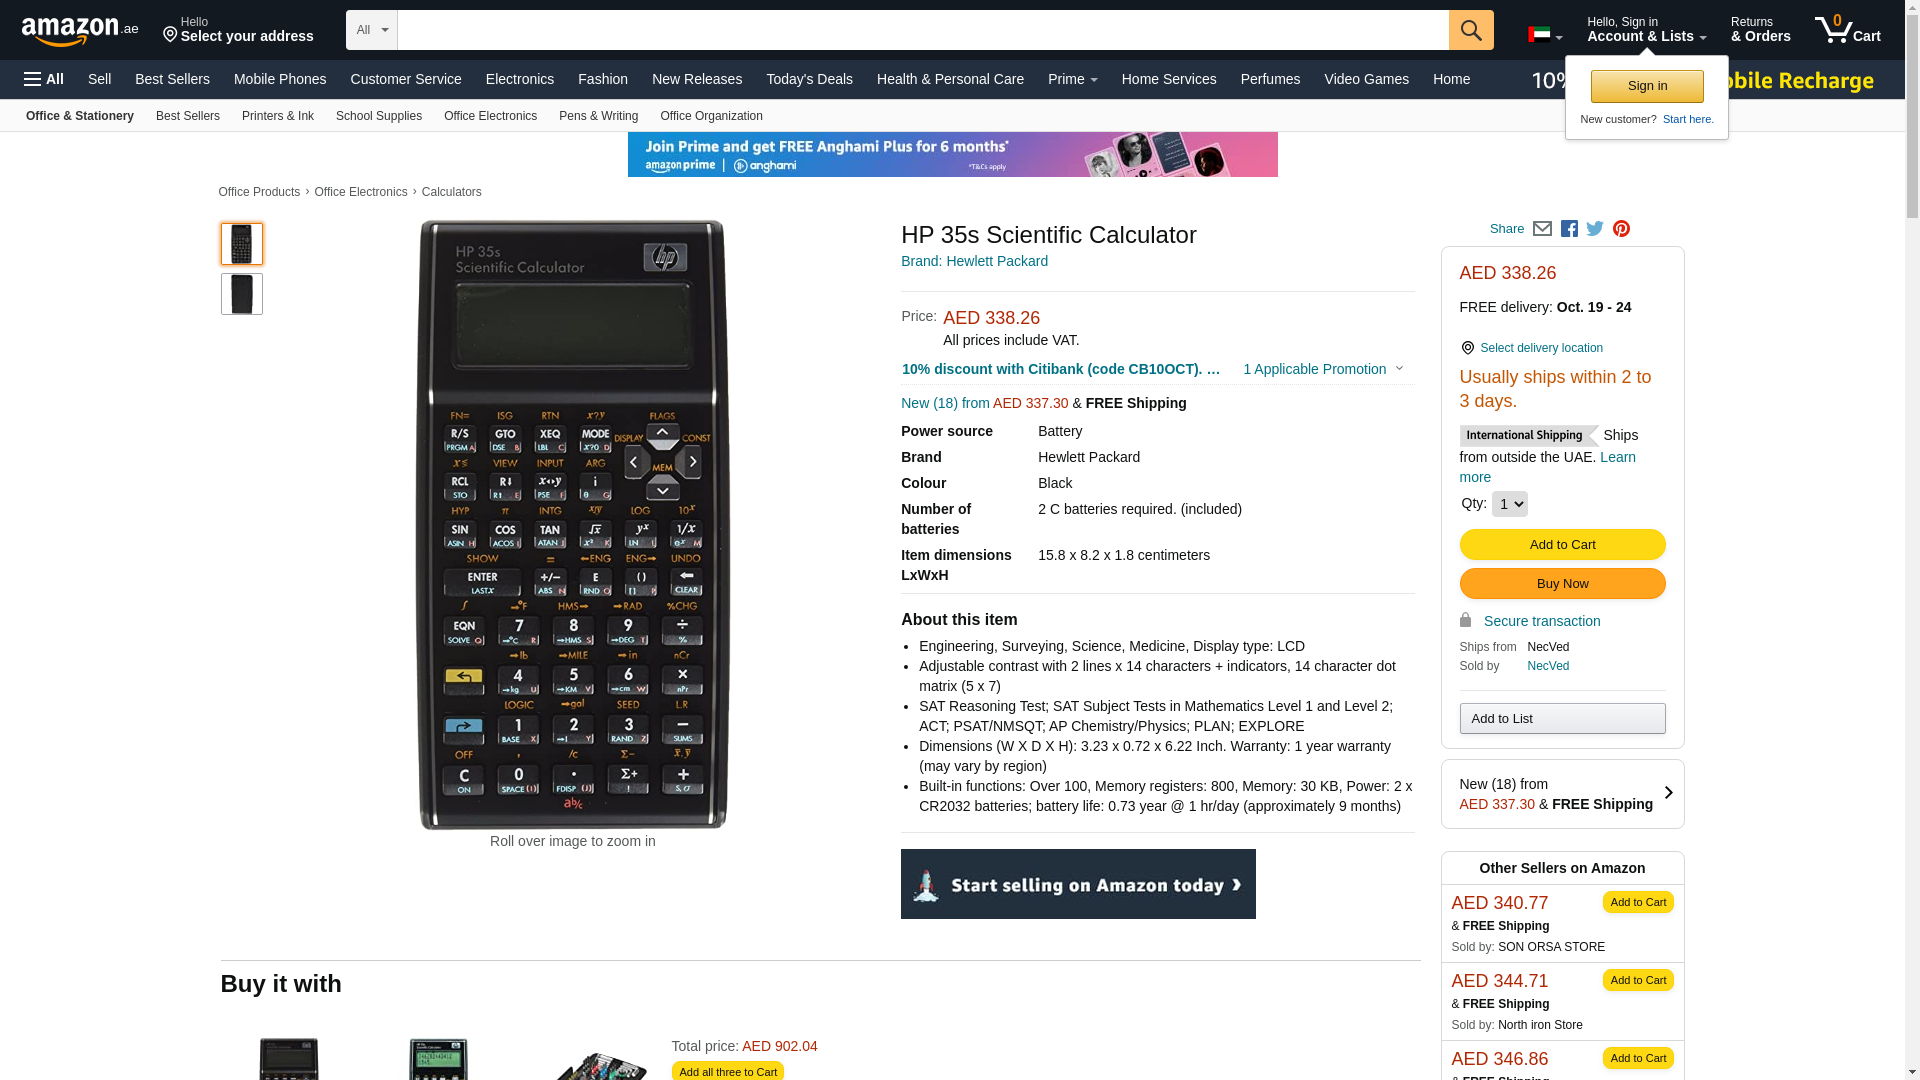Open Today's Deals in navigation bar

(809, 79)
